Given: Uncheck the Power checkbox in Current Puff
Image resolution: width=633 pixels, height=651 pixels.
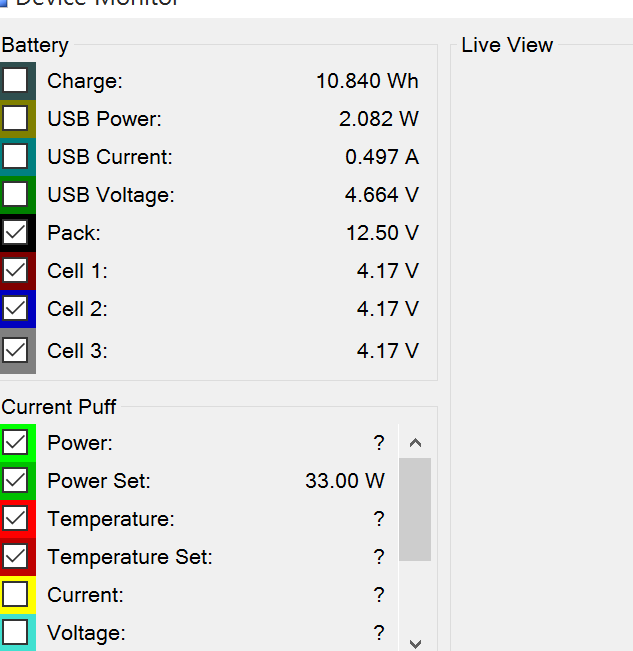Looking at the screenshot, I should coord(15,442).
